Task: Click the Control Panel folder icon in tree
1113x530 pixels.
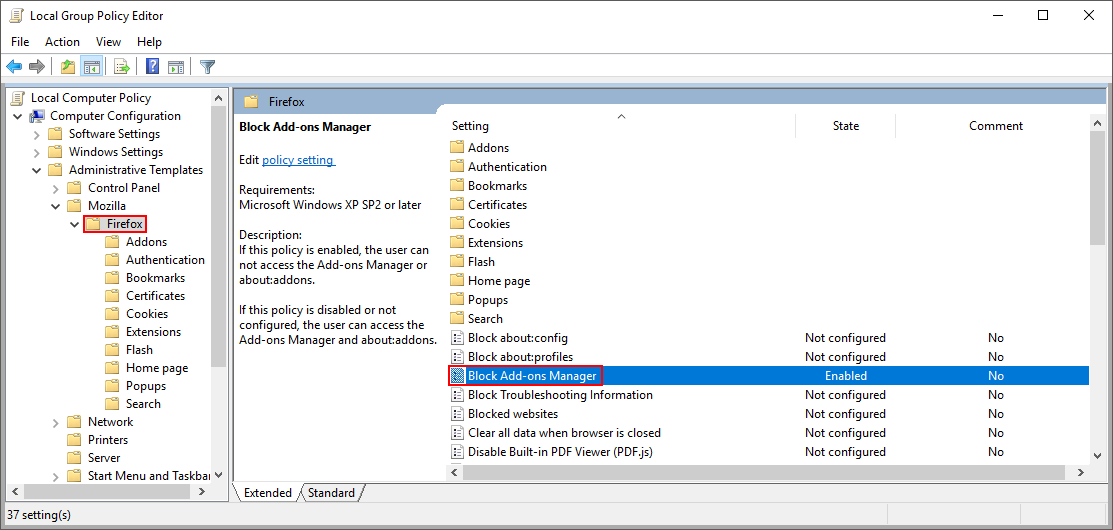Action: coord(75,188)
